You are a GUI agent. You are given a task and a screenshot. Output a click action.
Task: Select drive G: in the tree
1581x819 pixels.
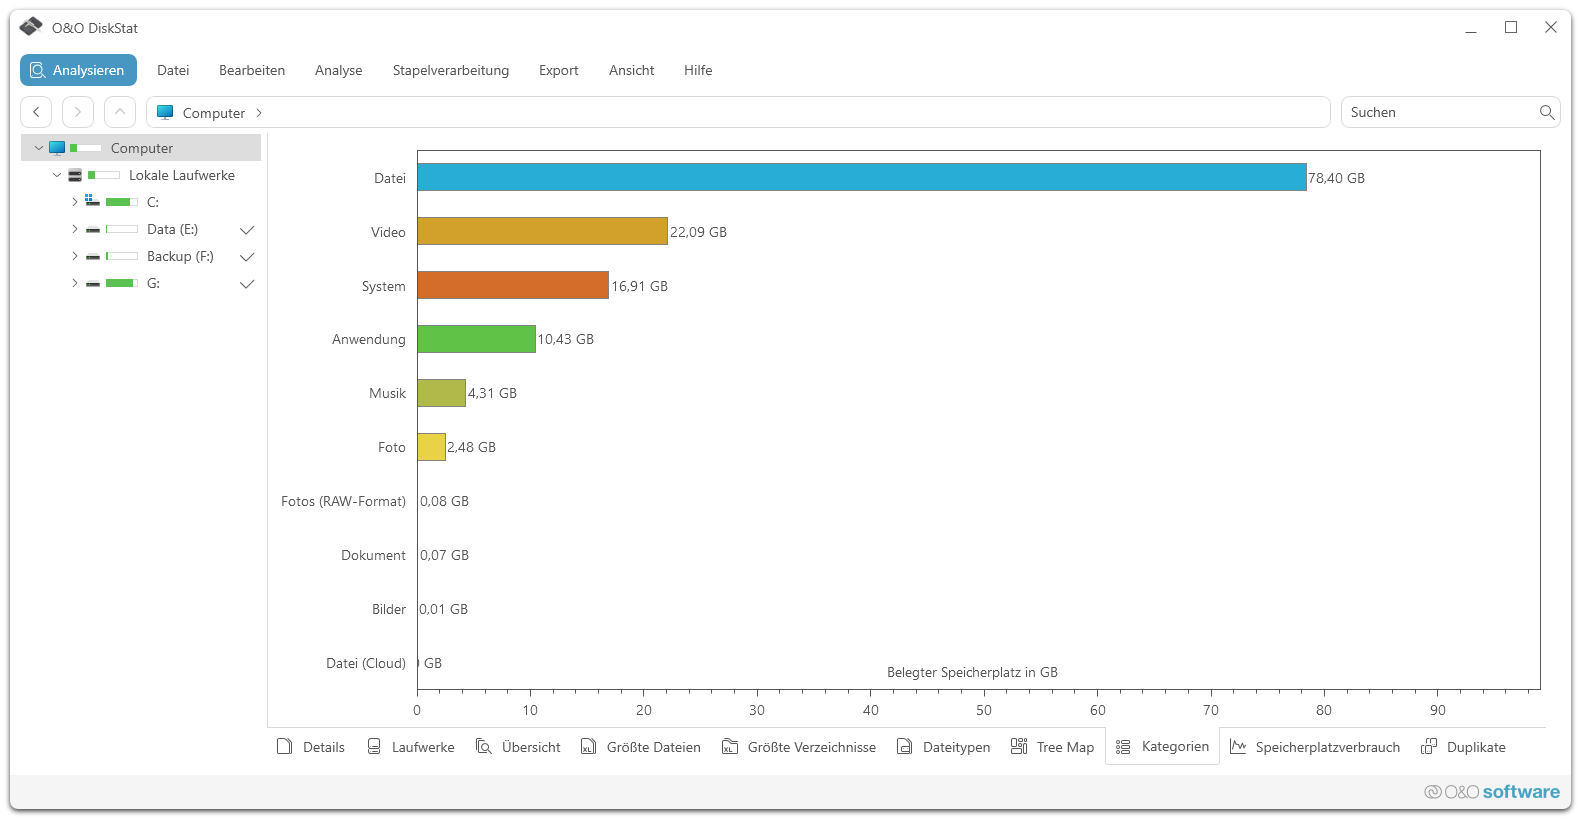tap(153, 283)
